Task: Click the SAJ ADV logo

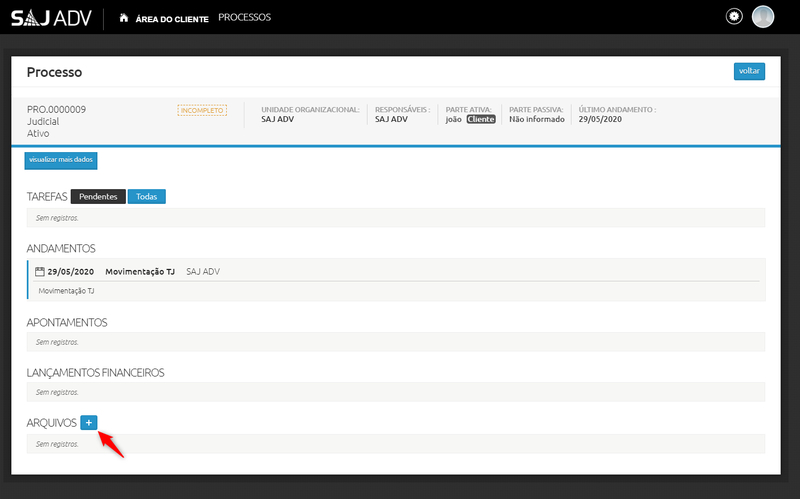Action: [x=51, y=18]
